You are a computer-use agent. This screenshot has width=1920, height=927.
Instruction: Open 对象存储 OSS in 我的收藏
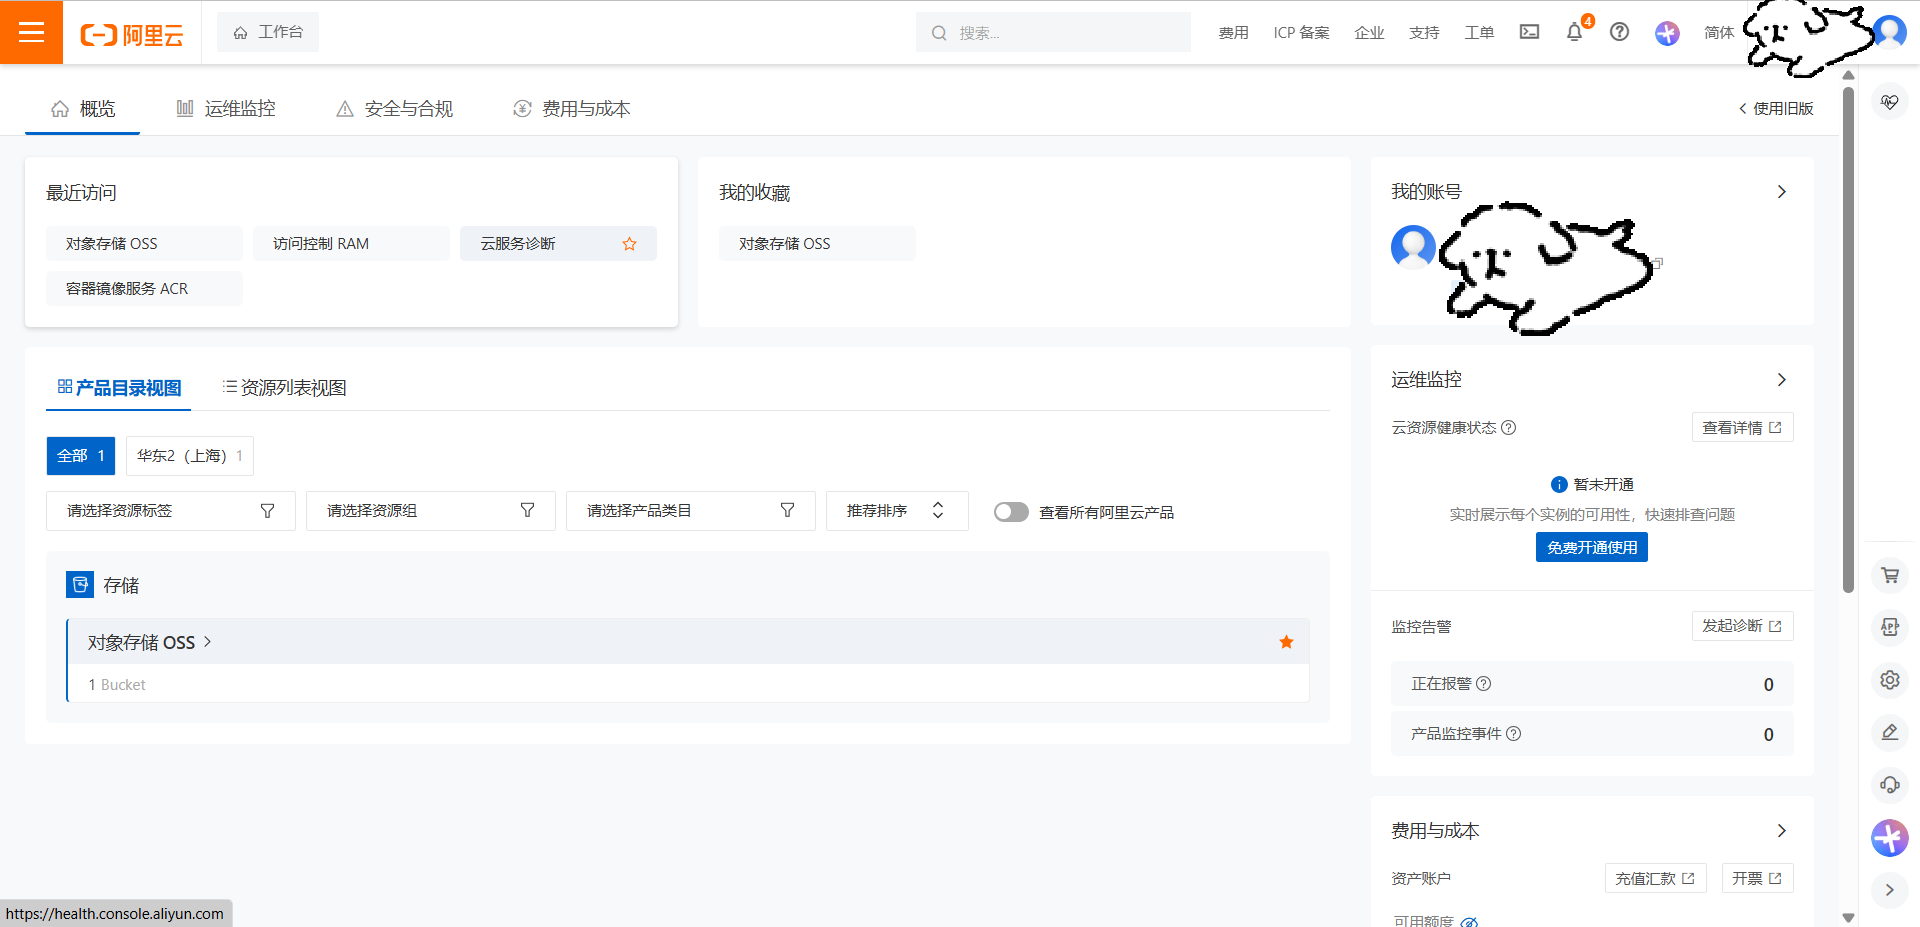click(817, 244)
